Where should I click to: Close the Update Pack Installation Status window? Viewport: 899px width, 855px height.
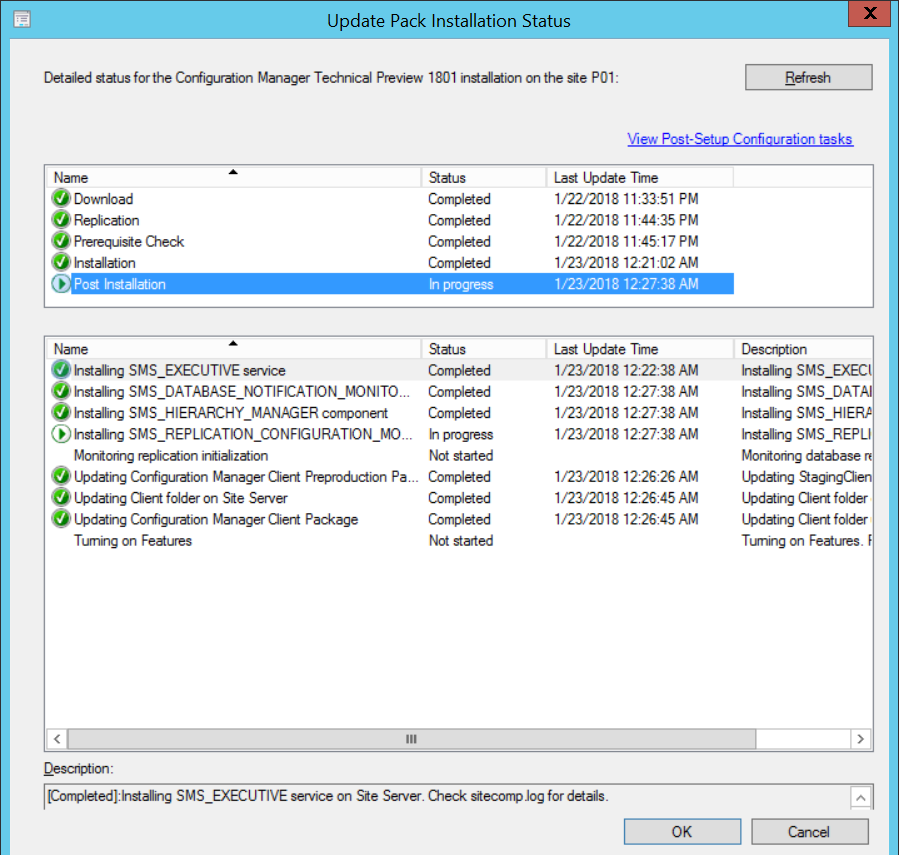pos(870,13)
